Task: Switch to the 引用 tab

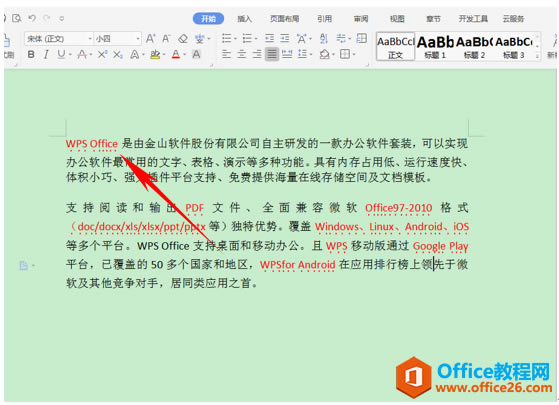Action: 324,19
